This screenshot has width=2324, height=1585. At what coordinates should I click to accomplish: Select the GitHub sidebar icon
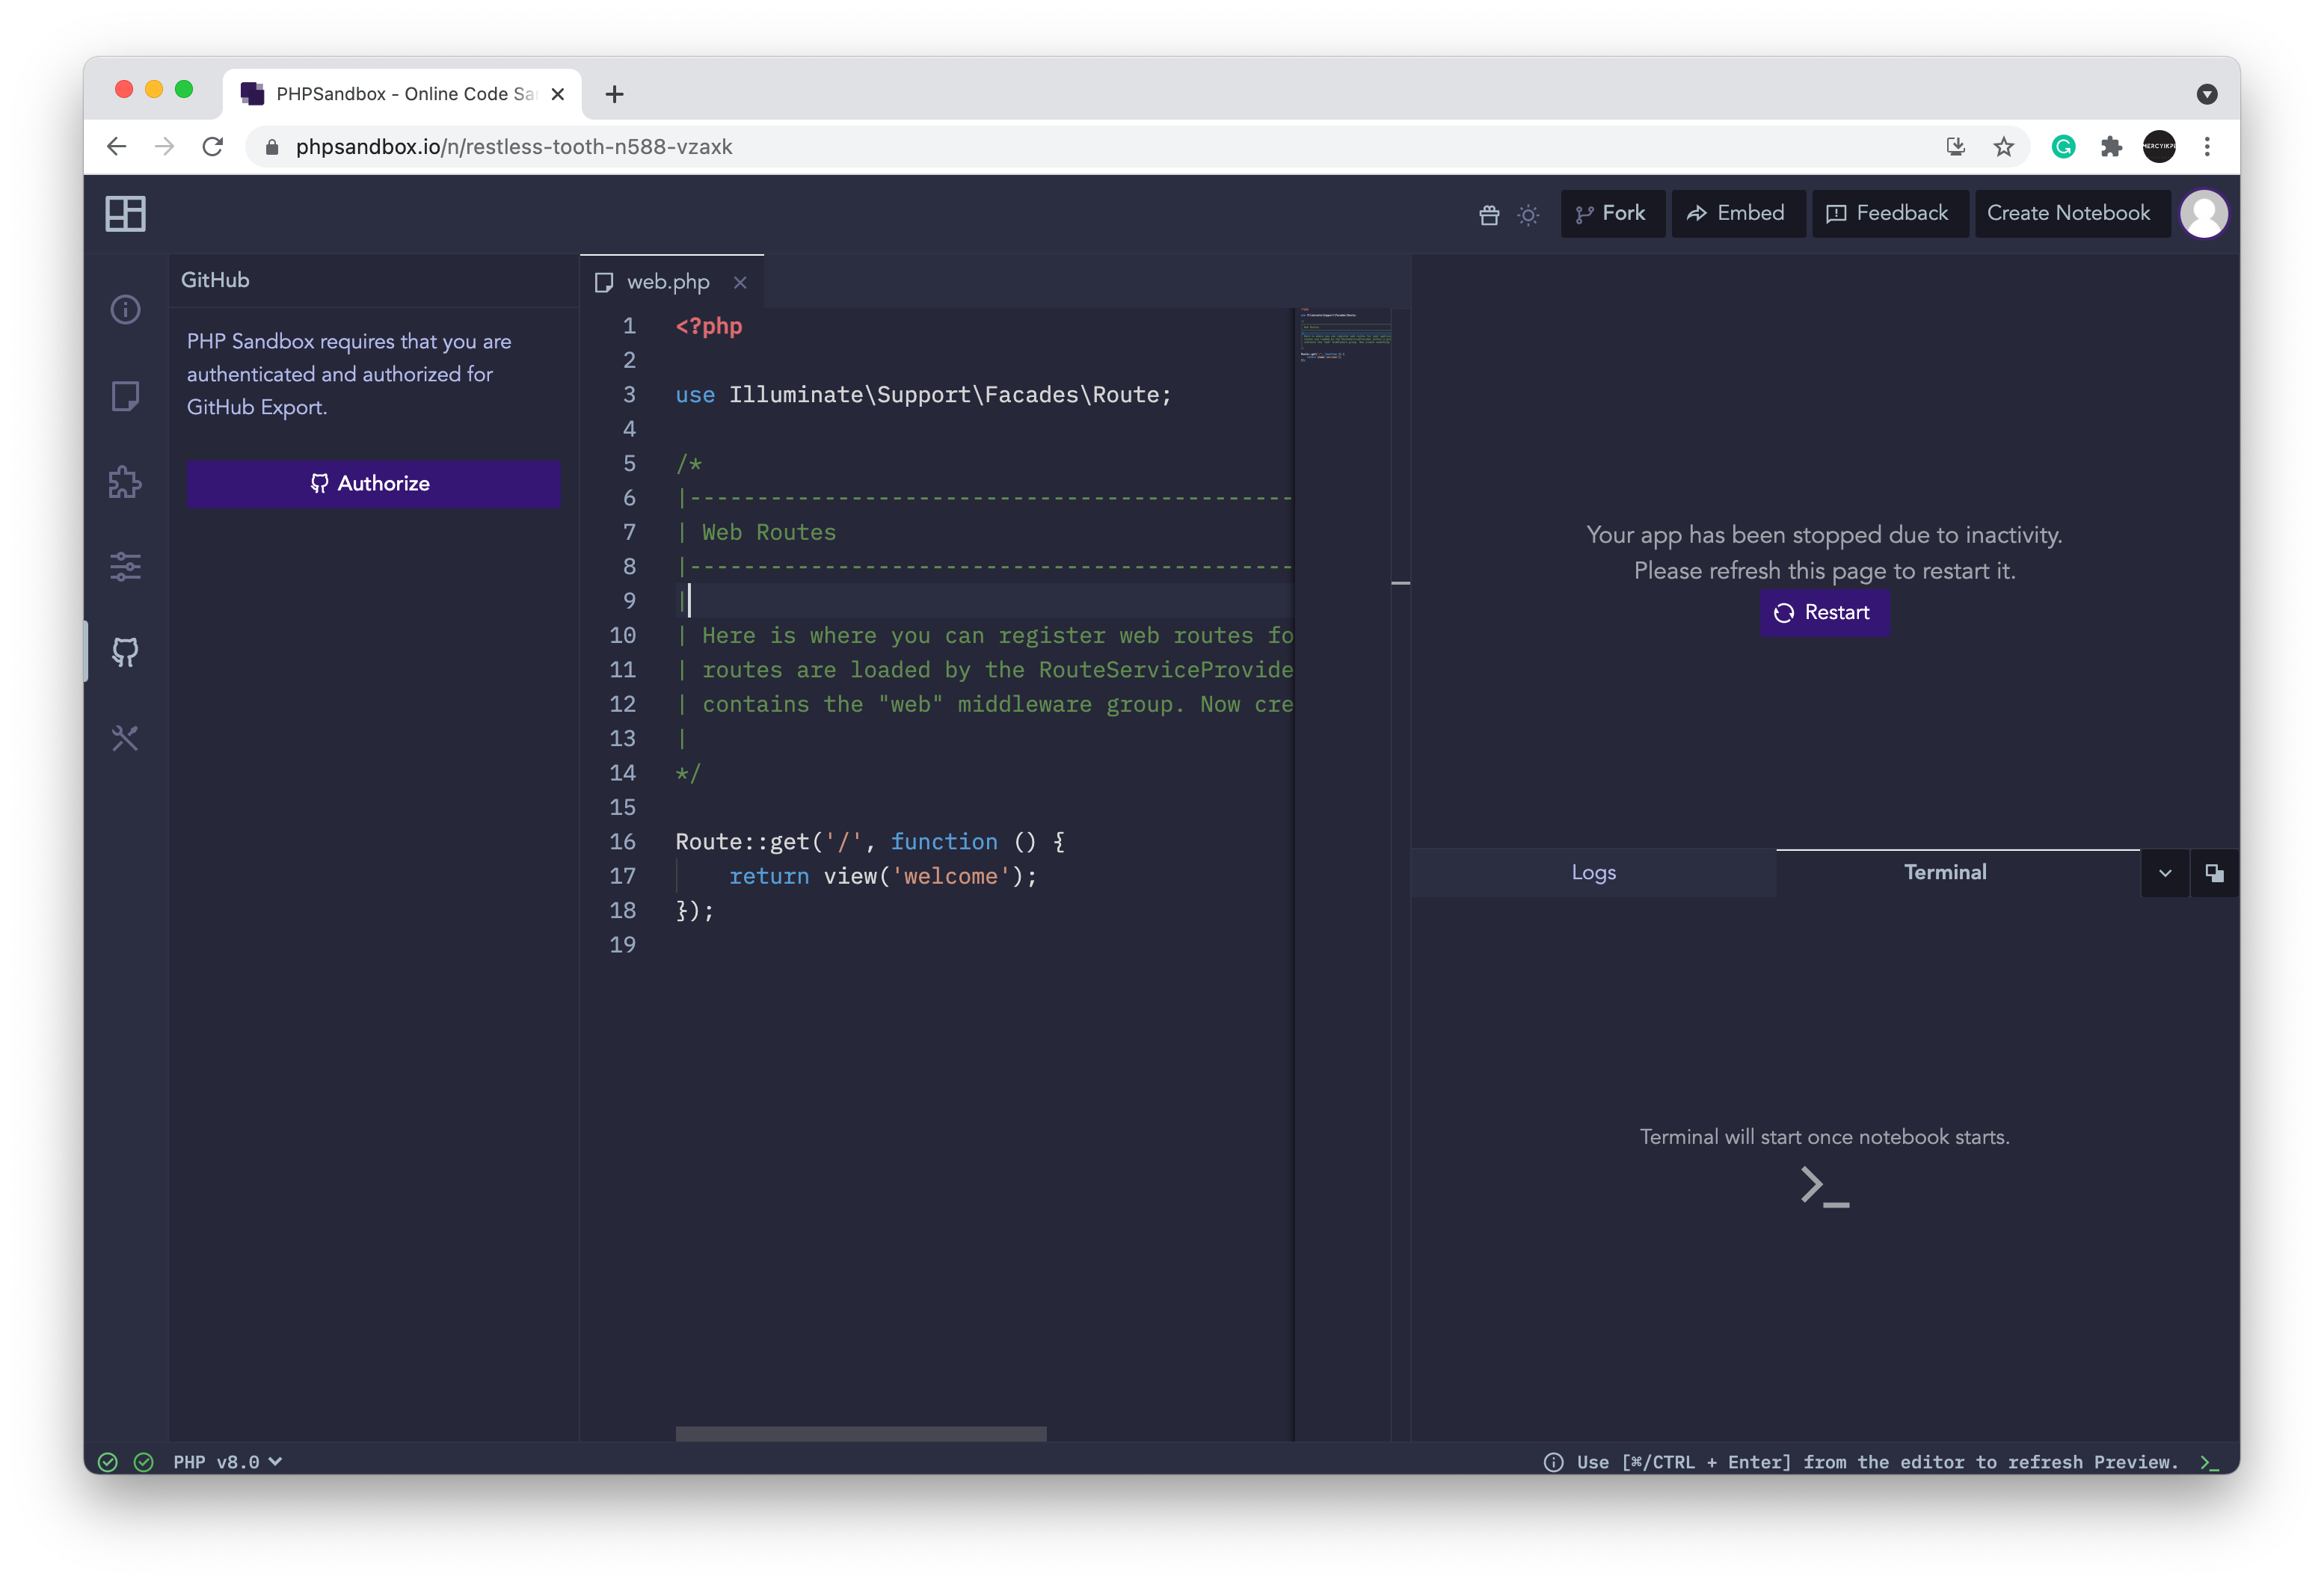[125, 652]
